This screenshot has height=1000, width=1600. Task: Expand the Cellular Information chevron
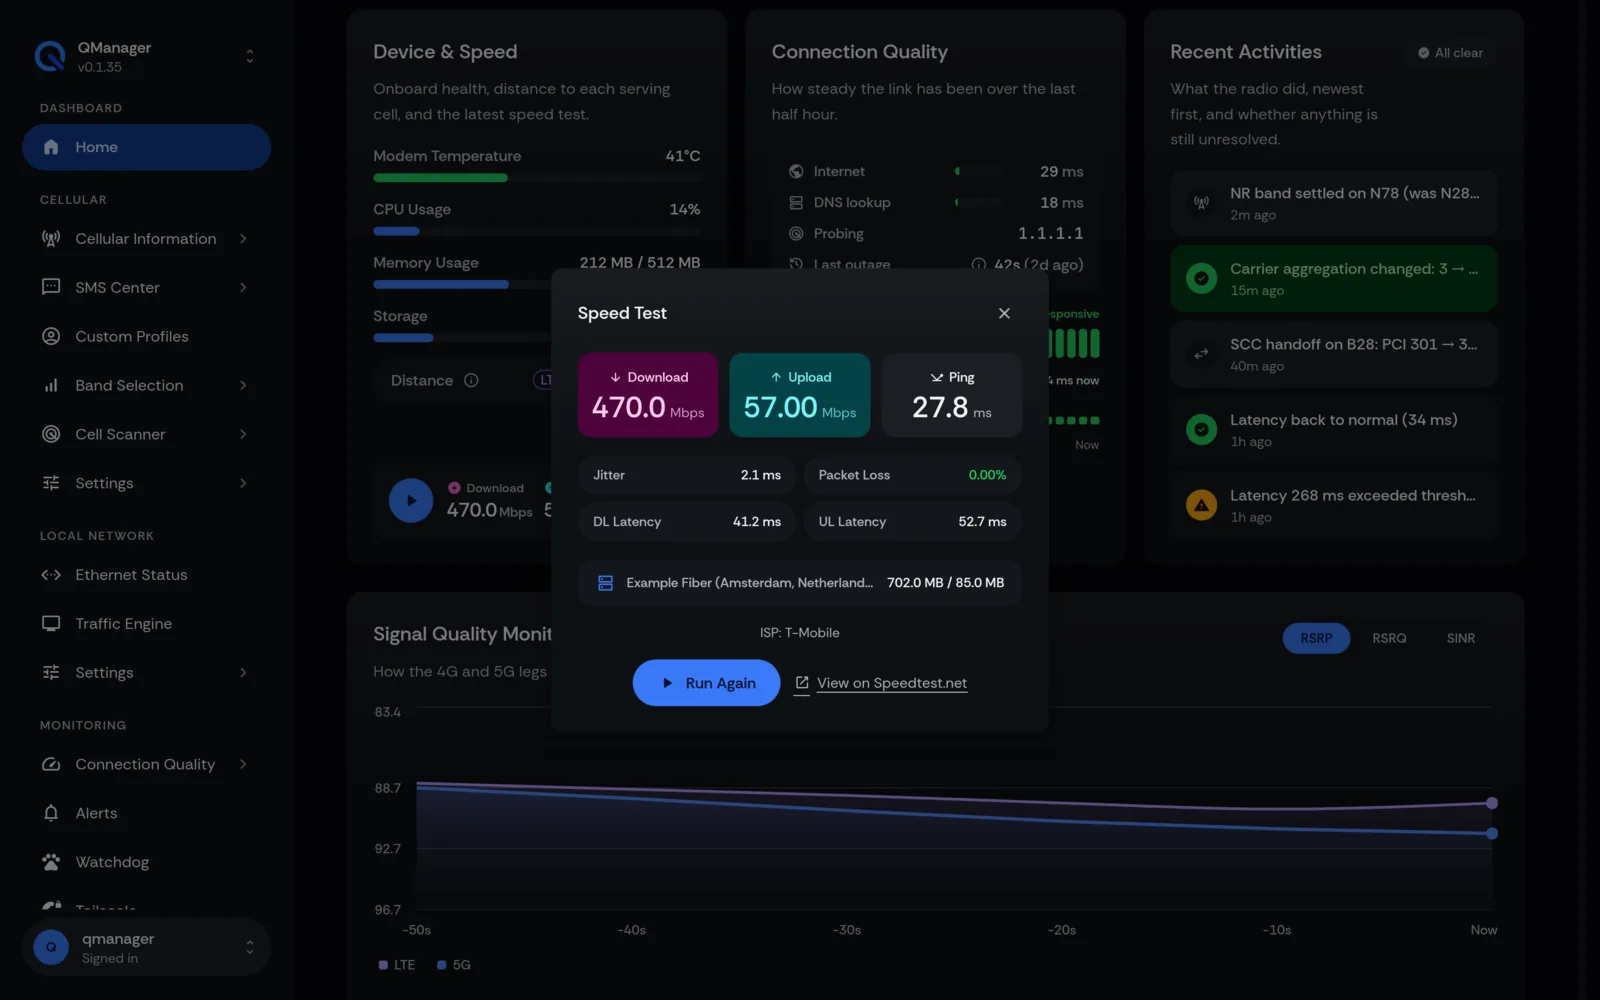[243, 238]
